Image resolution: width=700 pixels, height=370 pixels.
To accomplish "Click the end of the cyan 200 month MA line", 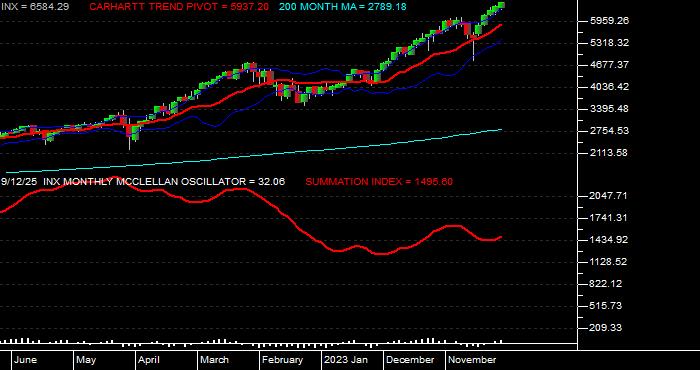I will point(501,130).
